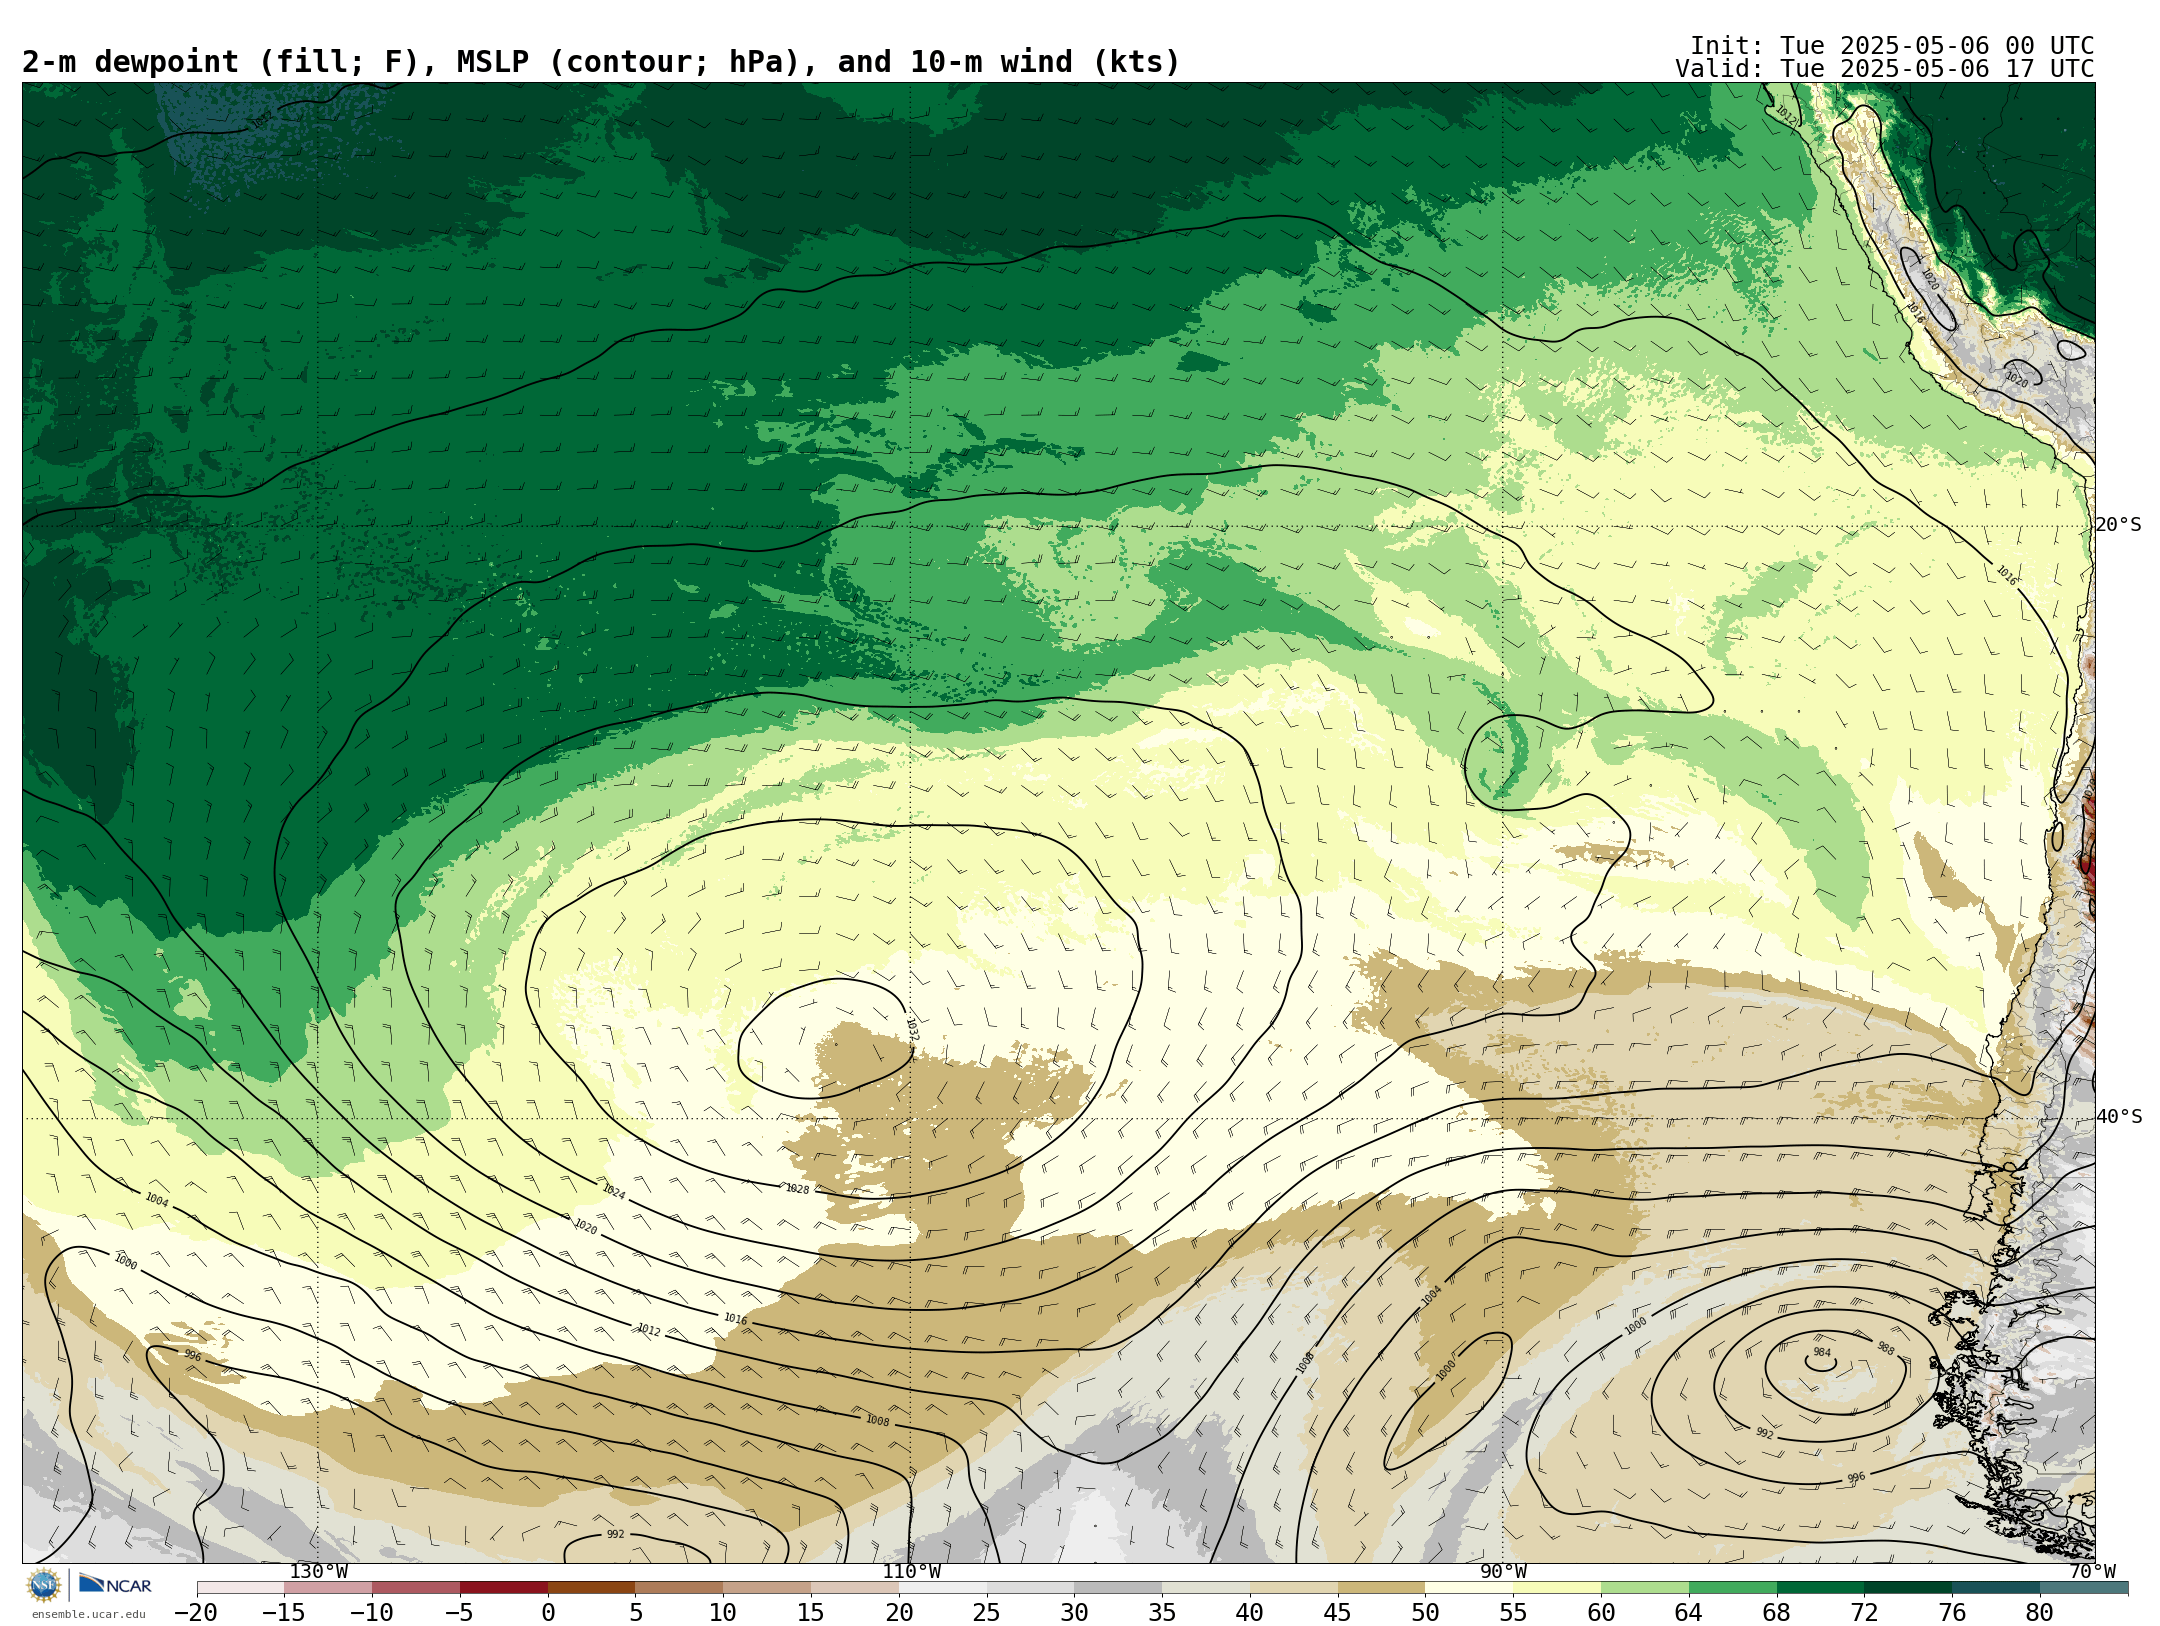Pick colorbar swatch between 68 and 72
This screenshot has height=1626, width=2160.
point(1821,1588)
